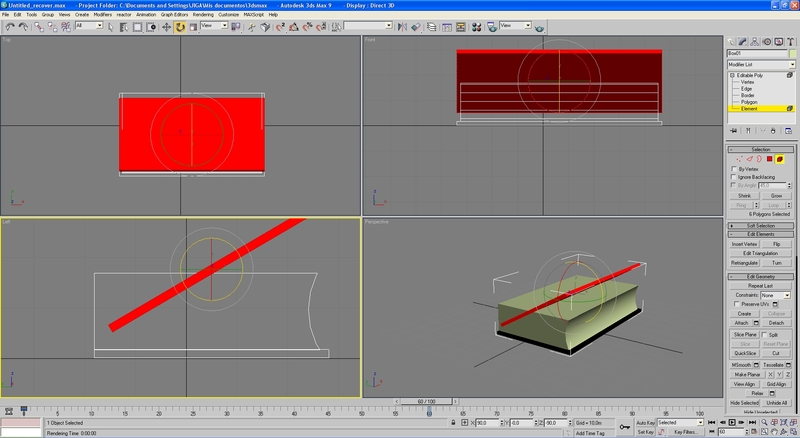The image size is (800, 438).
Task: Switch to the Display command panel tab
Action: click(x=779, y=42)
